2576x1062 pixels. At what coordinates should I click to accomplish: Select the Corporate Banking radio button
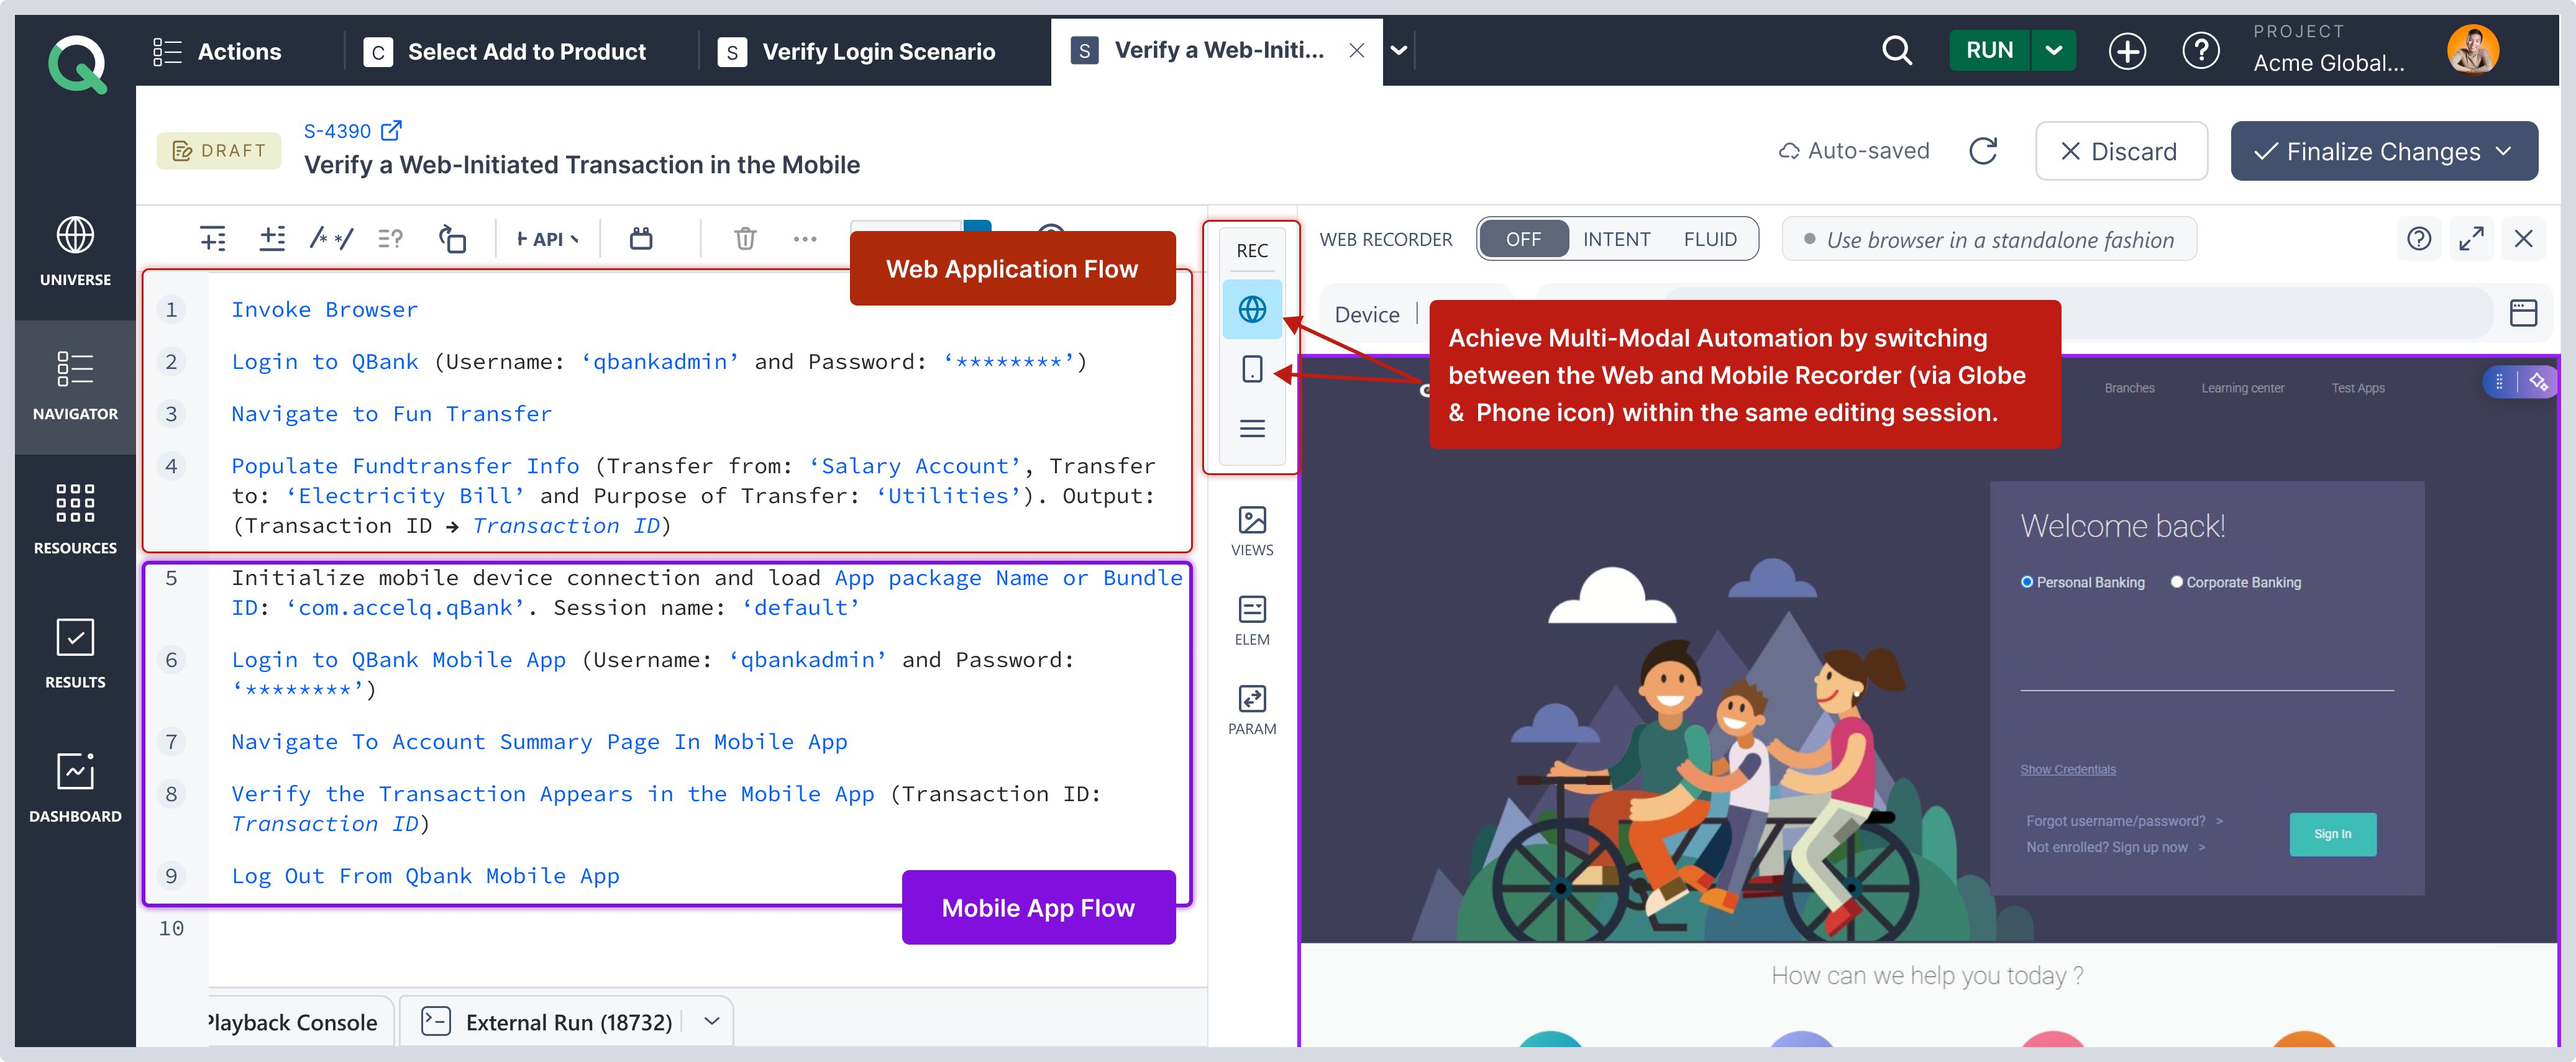click(x=2176, y=582)
